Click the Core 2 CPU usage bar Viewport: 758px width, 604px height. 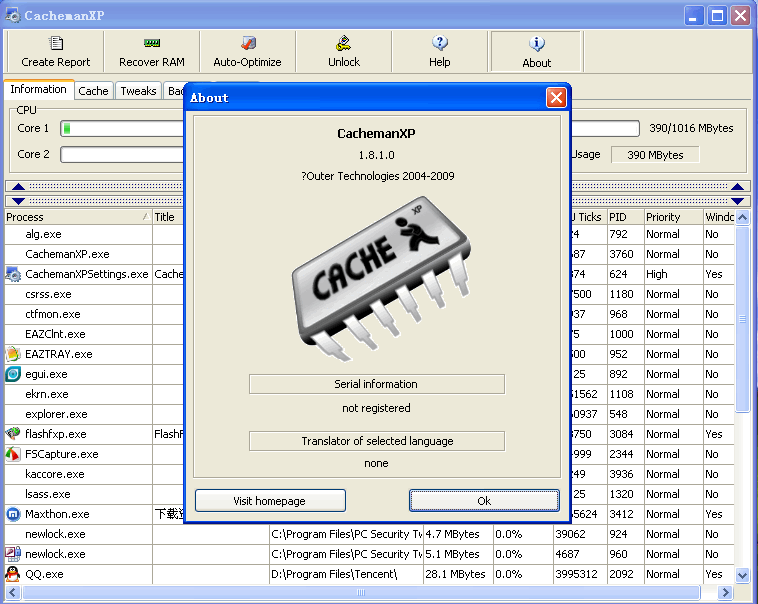pos(122,155)
